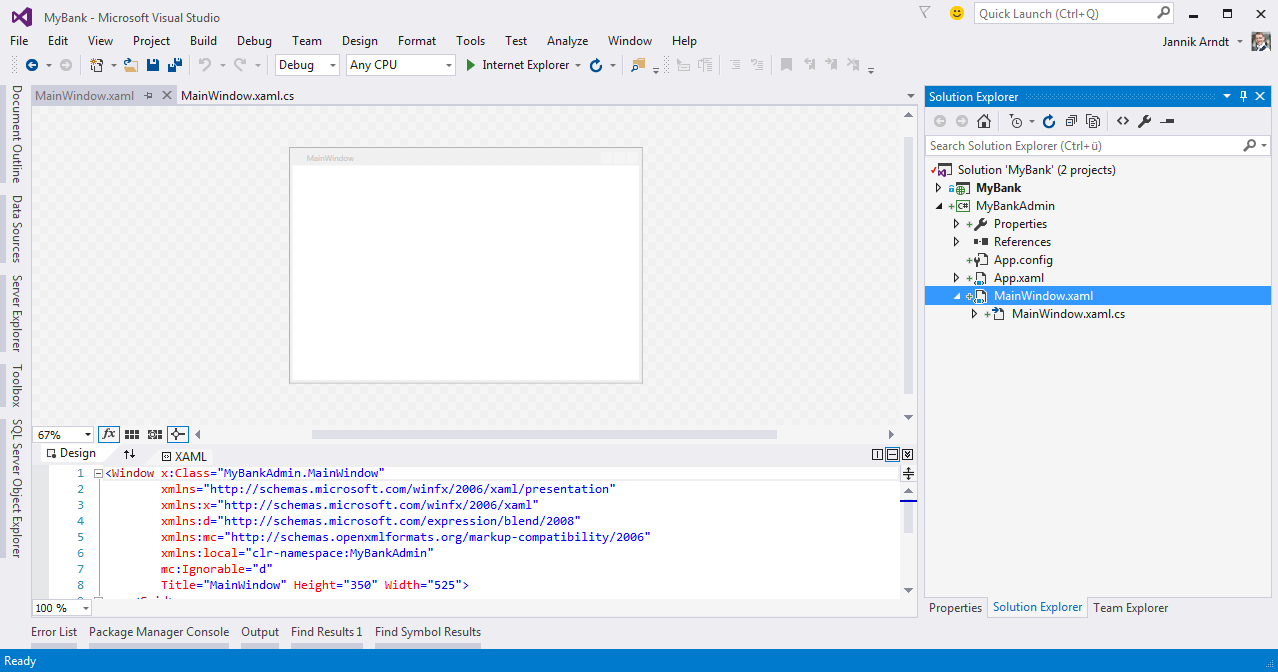This screenshot has width=1278, height=672.
Task: Click the Redo toolbar icon
Action: [x=240, y=65]
